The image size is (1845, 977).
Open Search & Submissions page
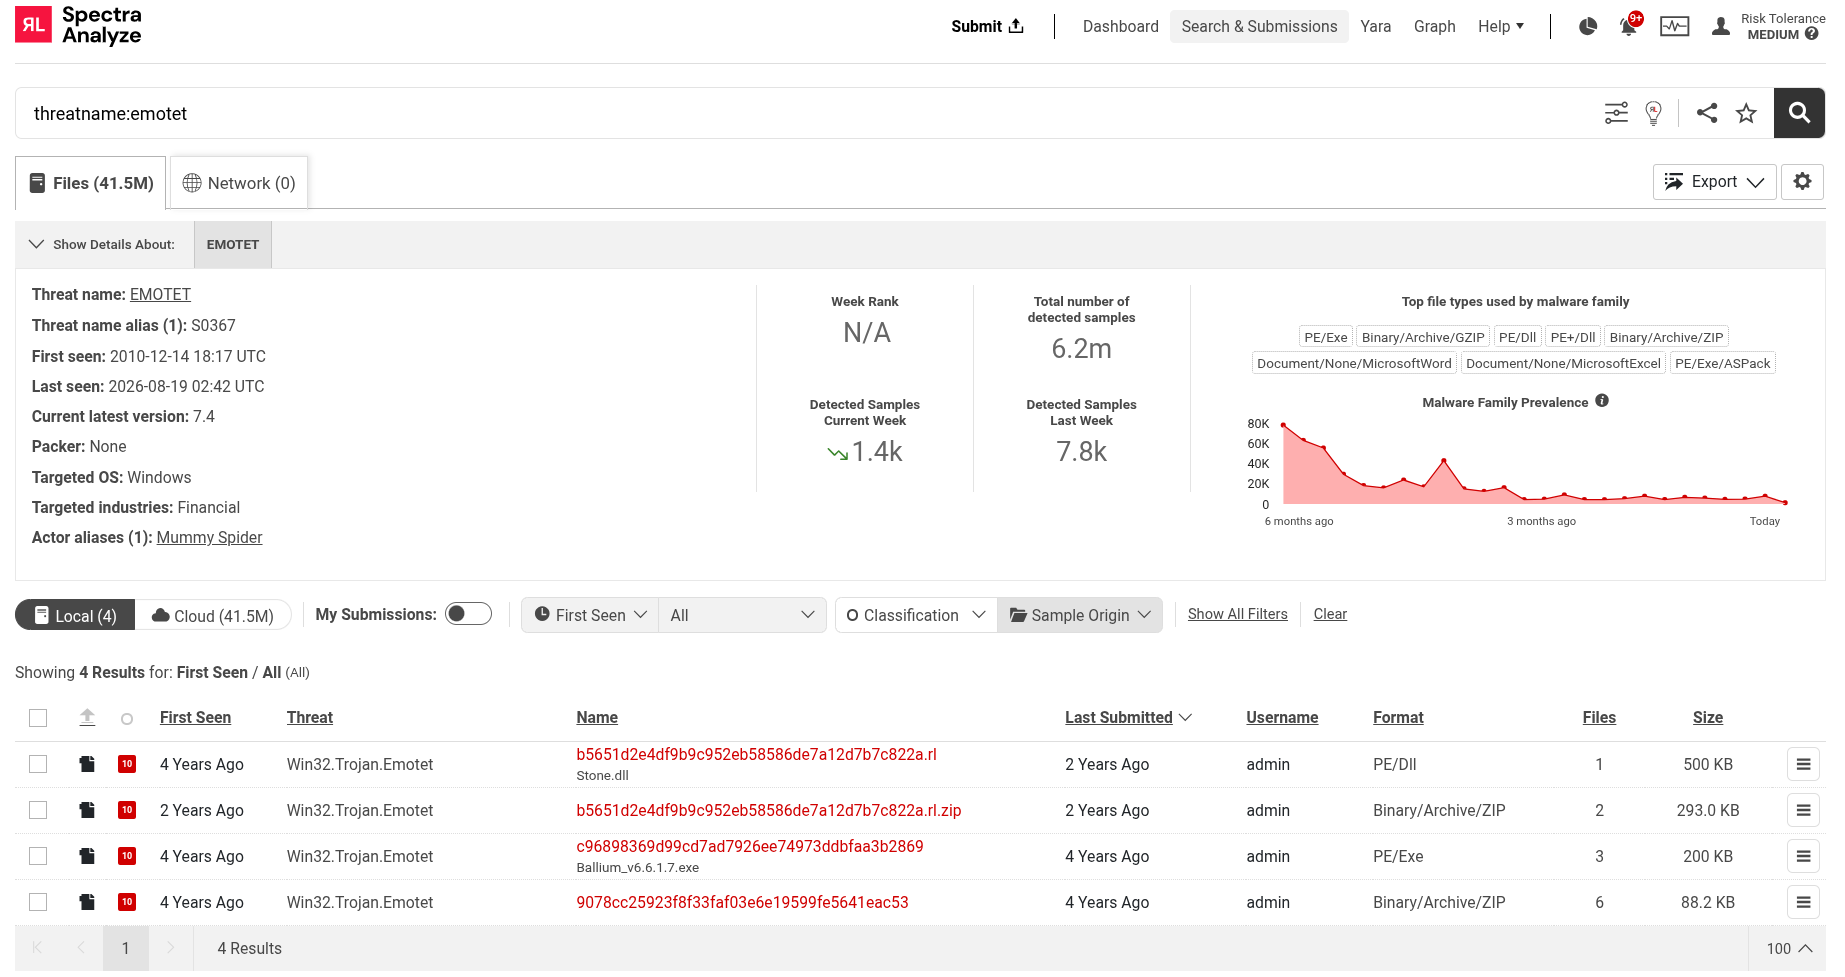pos(1259,26)
